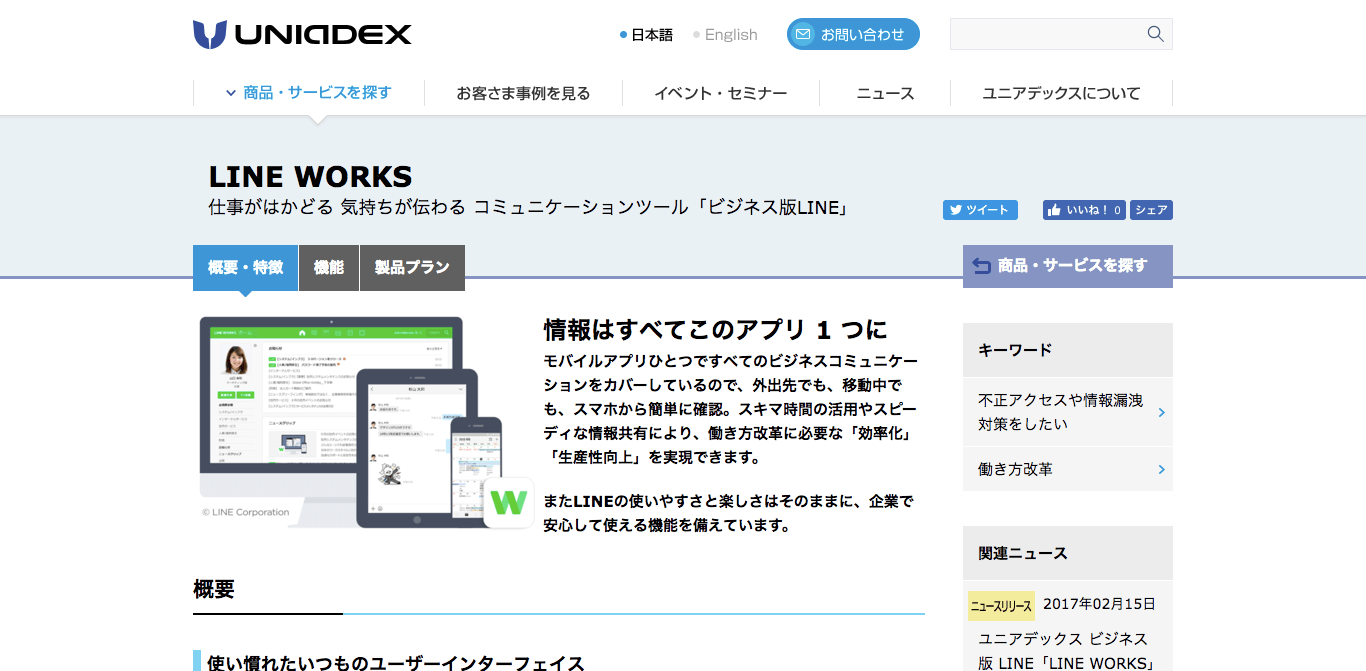1366x671 pixels.
Task: Click the search magnifier icon
Action: [x=1155, y=34]
